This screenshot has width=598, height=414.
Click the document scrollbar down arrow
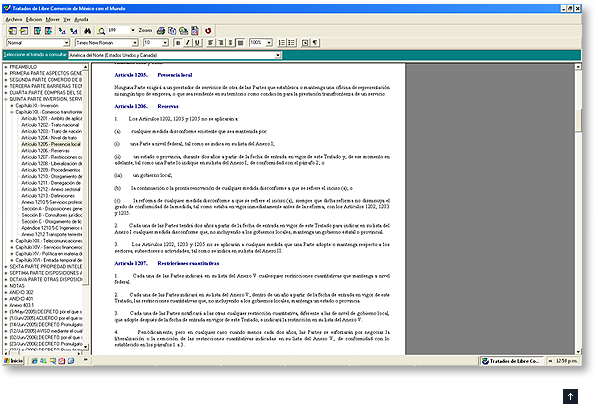click(x=578, y=352)
